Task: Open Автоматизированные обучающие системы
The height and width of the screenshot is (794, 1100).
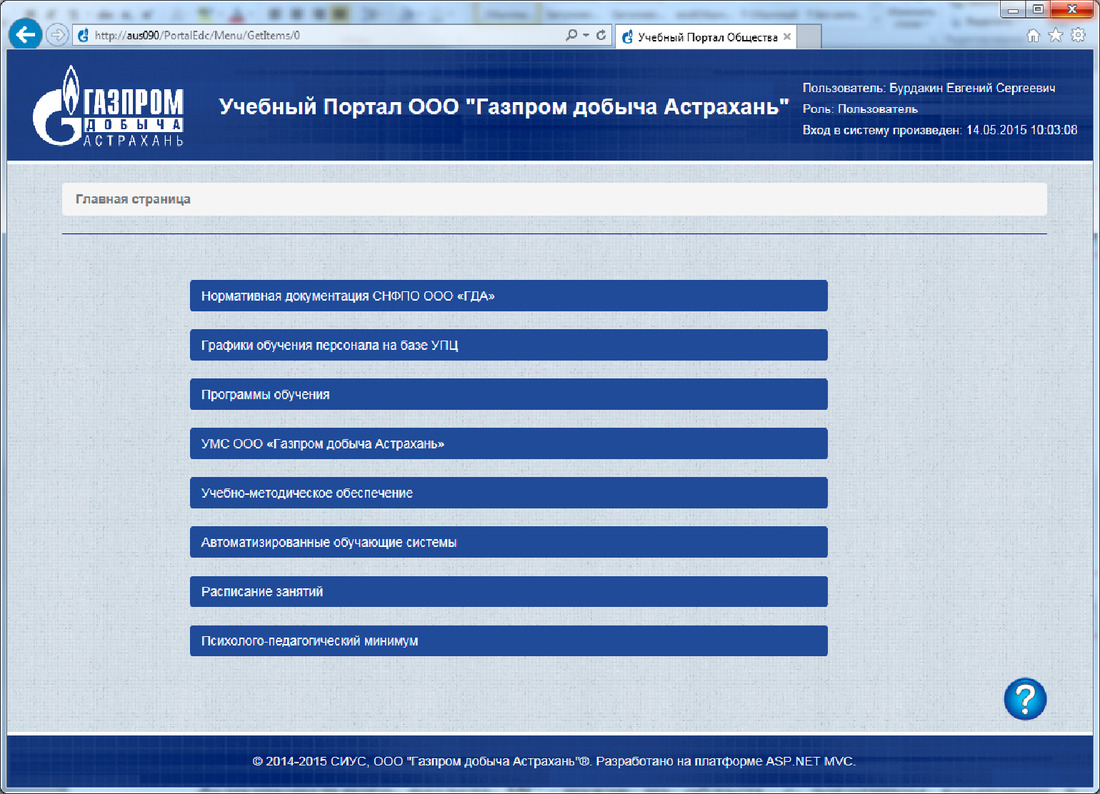Action: pos(509,542)
